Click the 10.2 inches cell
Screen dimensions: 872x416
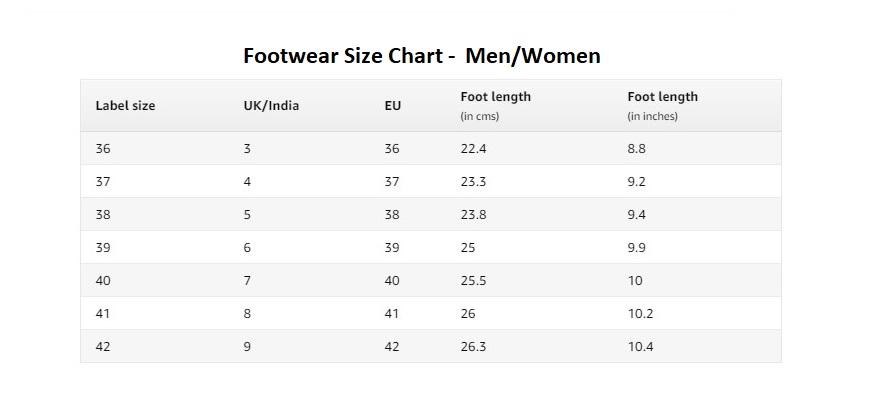tap(640, 313)
